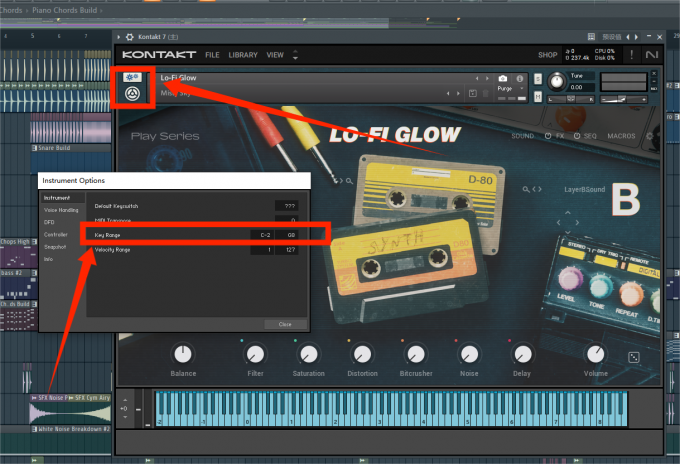Select Voice Handling in Instrument Options
This screenshot has height=464, width=680.
pos(61,210)
